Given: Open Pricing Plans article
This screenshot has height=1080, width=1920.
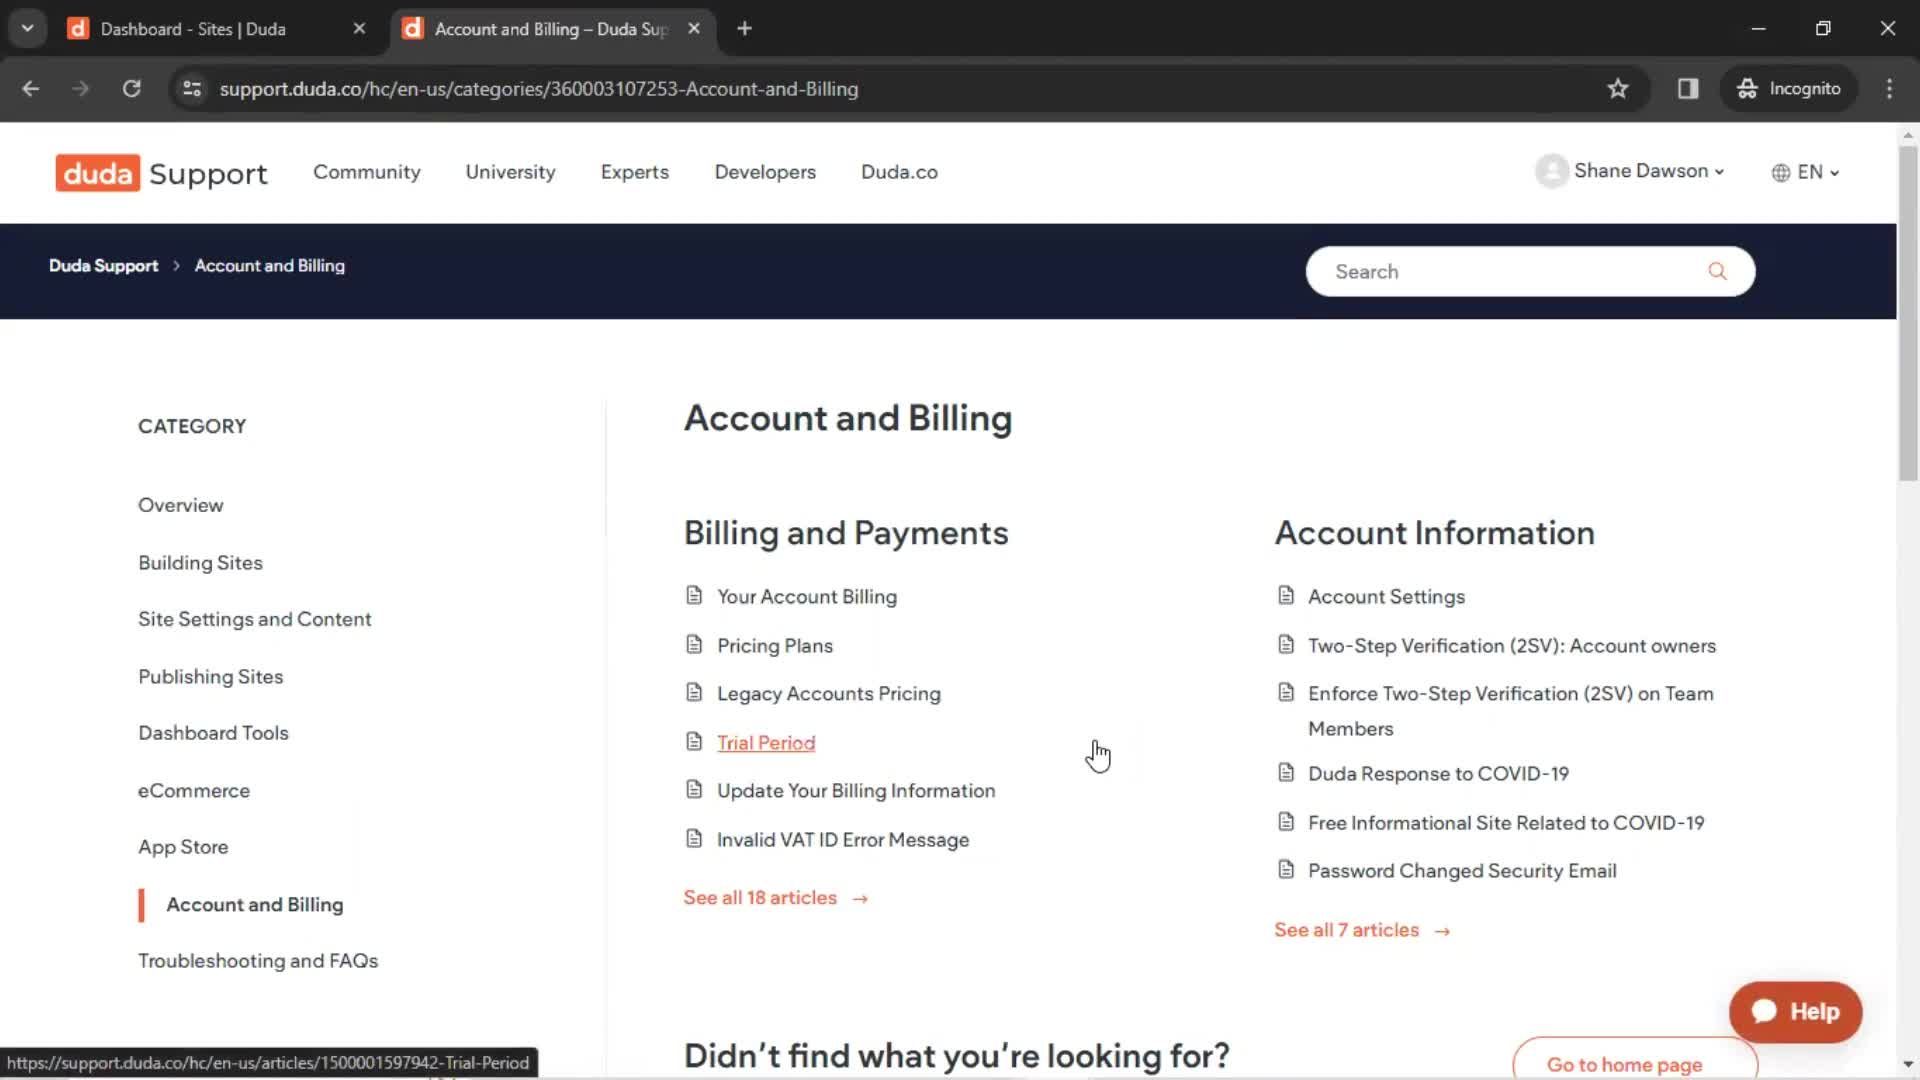Looking at the screenshot, I should click(775, 645).
